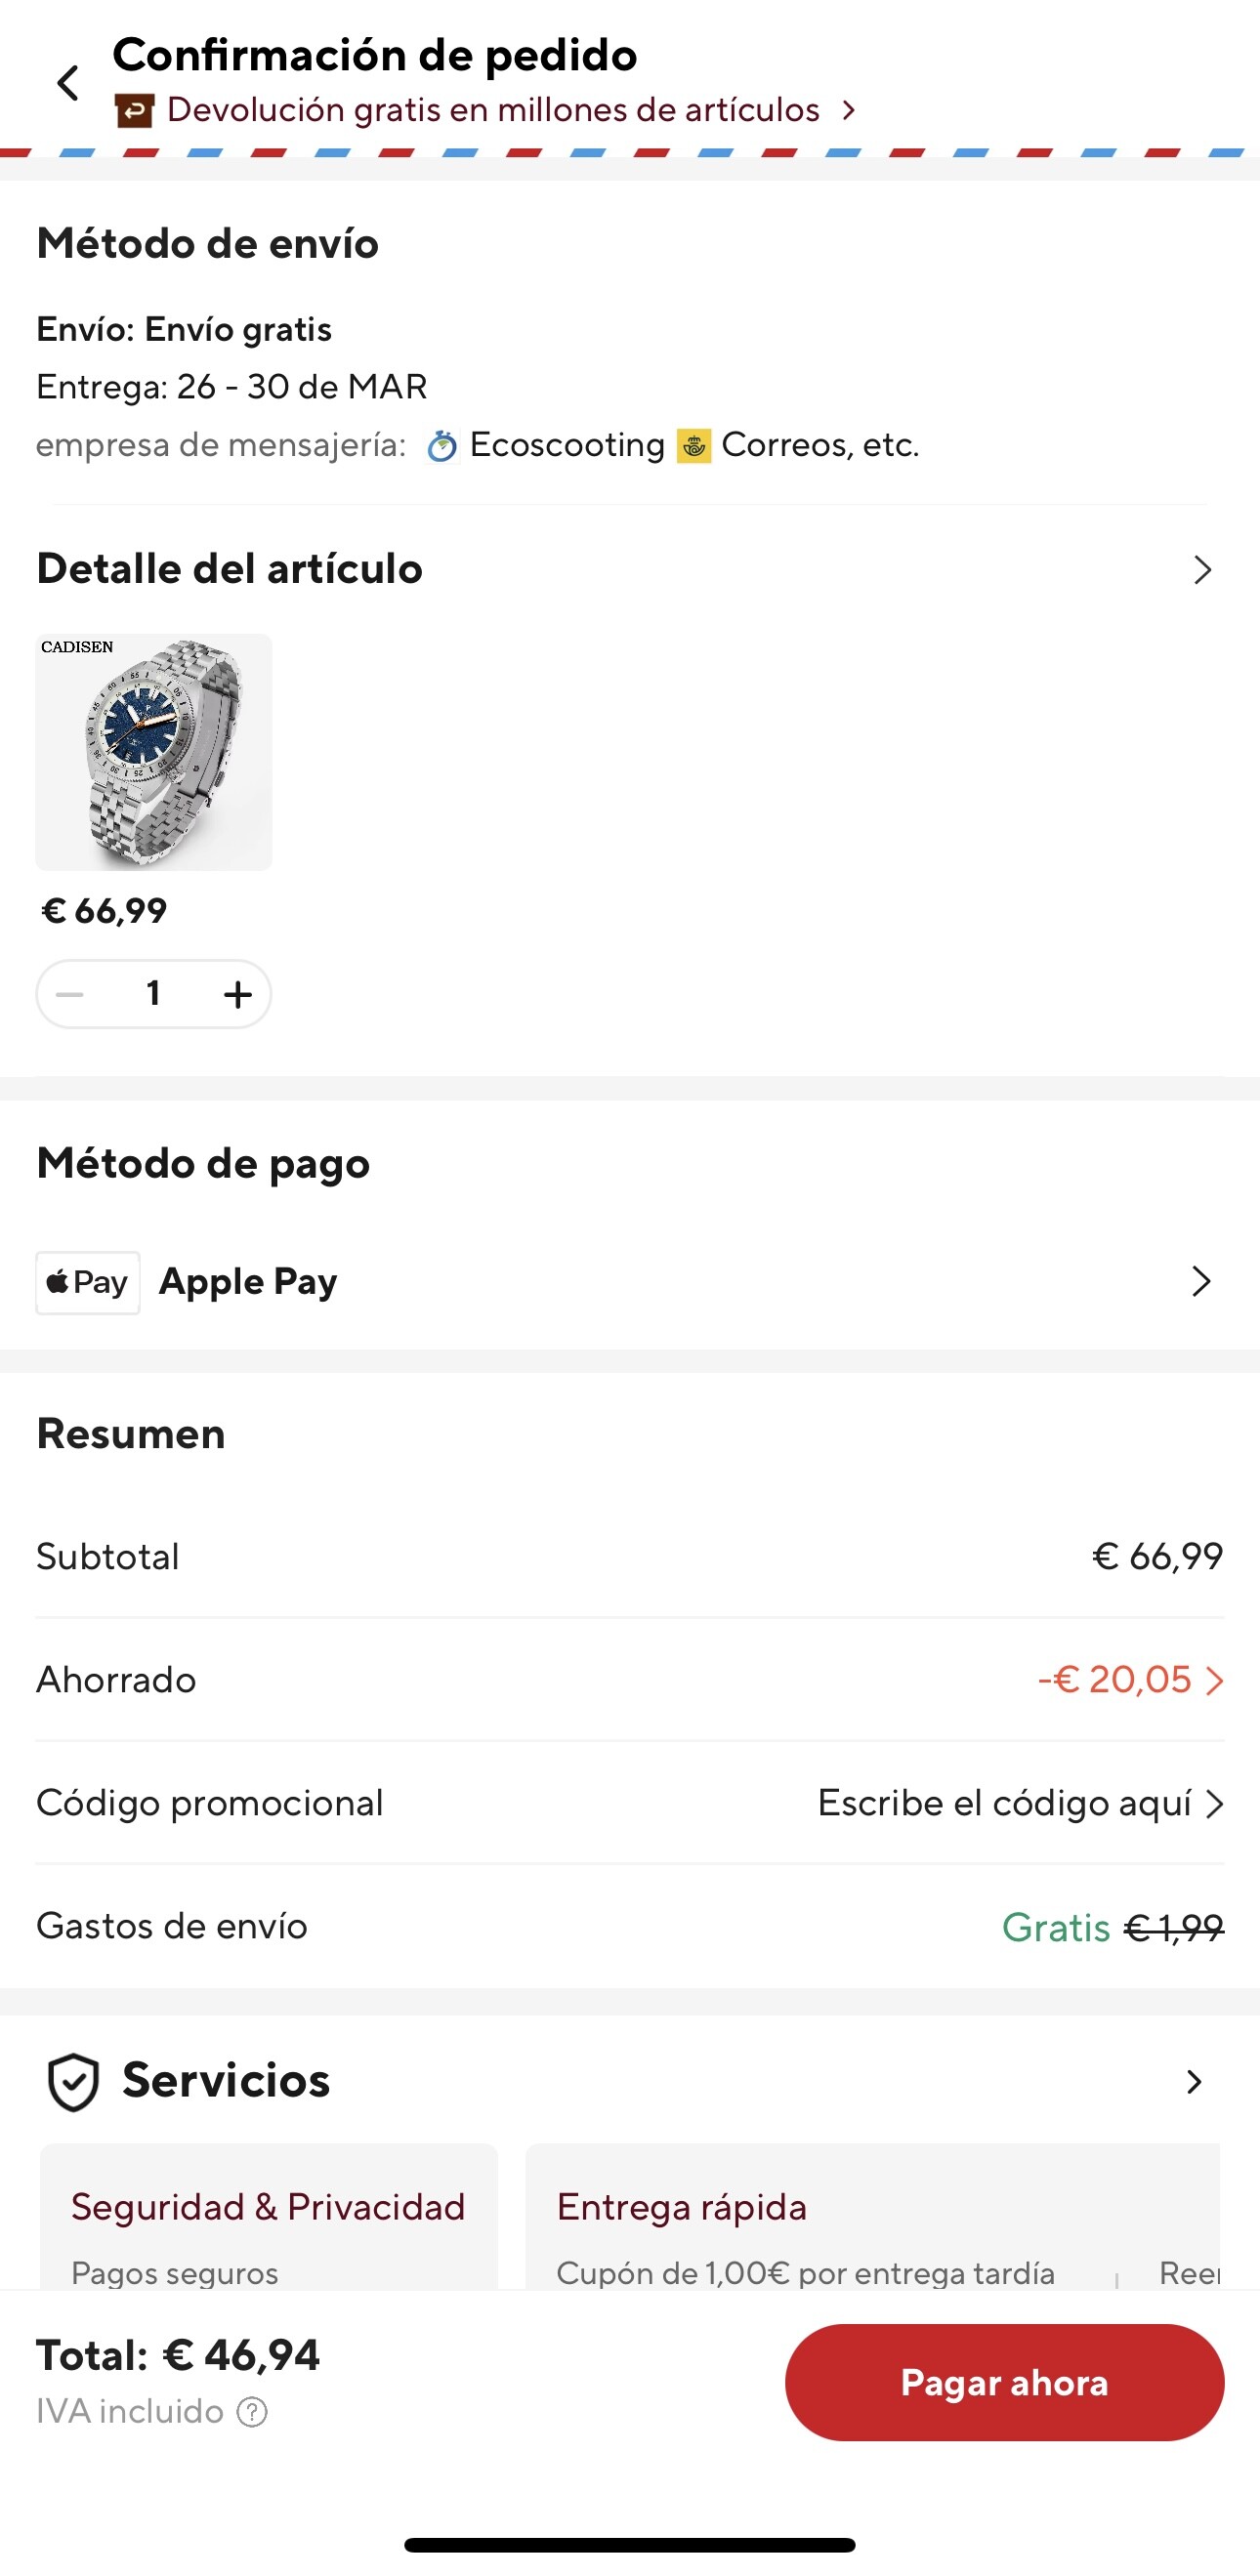Screen dimensions: 1260x2576
Task: Decrease item quantity with minus button
Action: click(x=70, y=994)
